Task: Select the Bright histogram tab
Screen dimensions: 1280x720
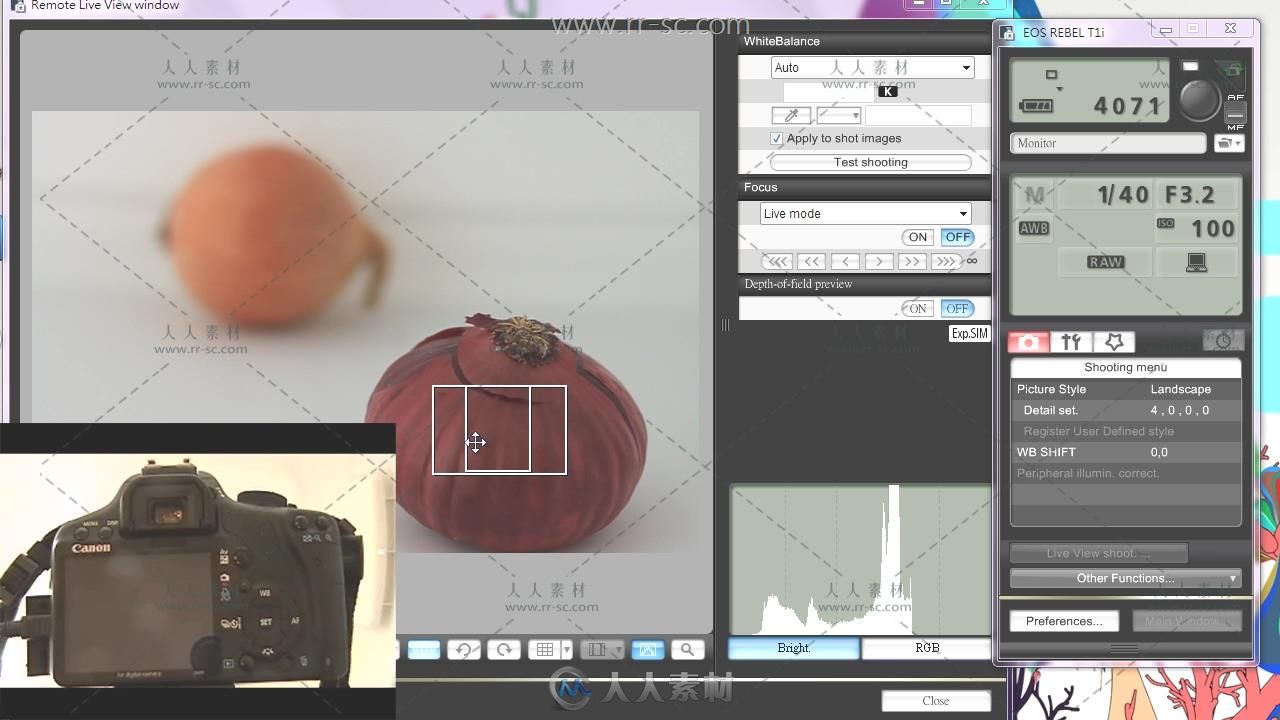Action: pyautogui.click(x=794, y=648)
